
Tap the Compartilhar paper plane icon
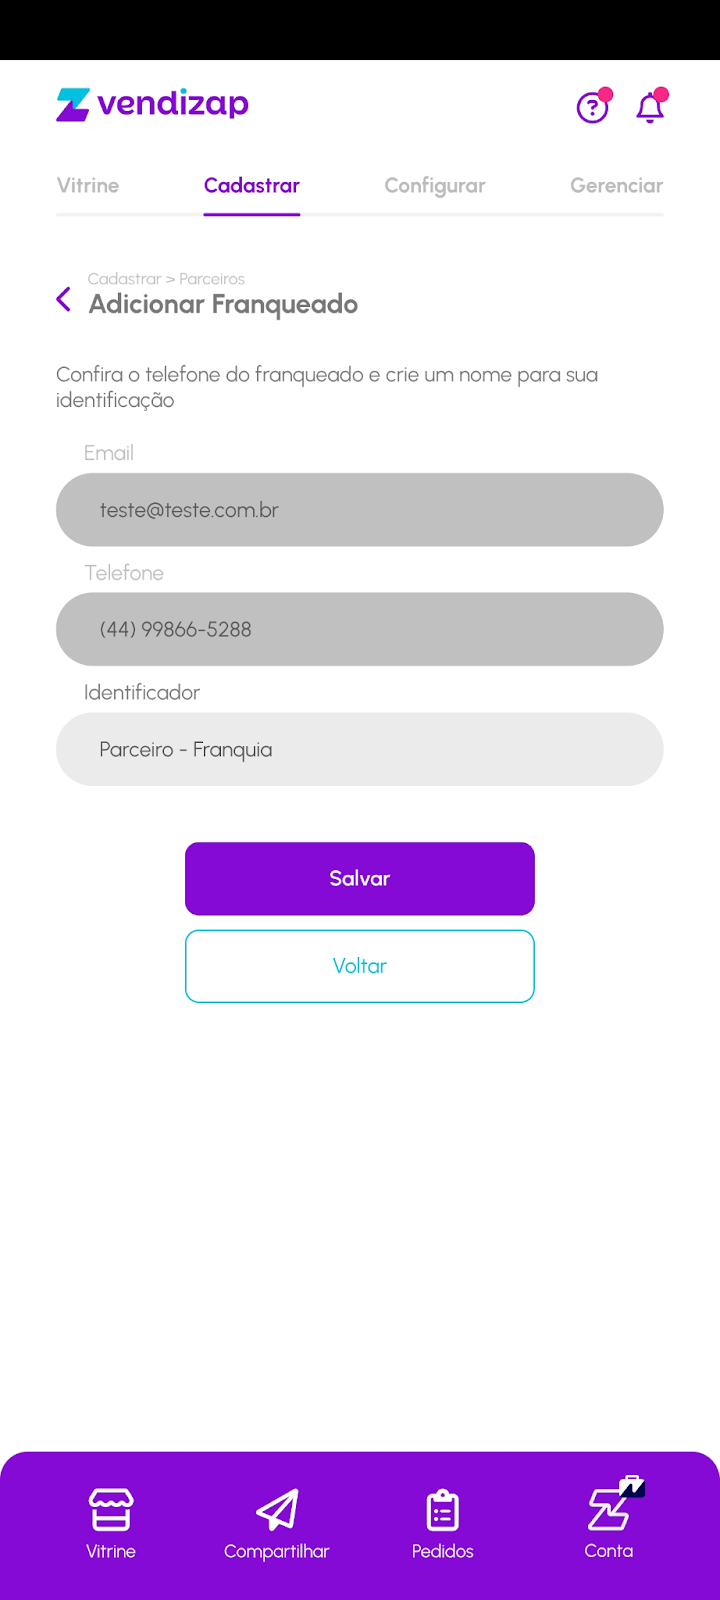pos(277,1510)
